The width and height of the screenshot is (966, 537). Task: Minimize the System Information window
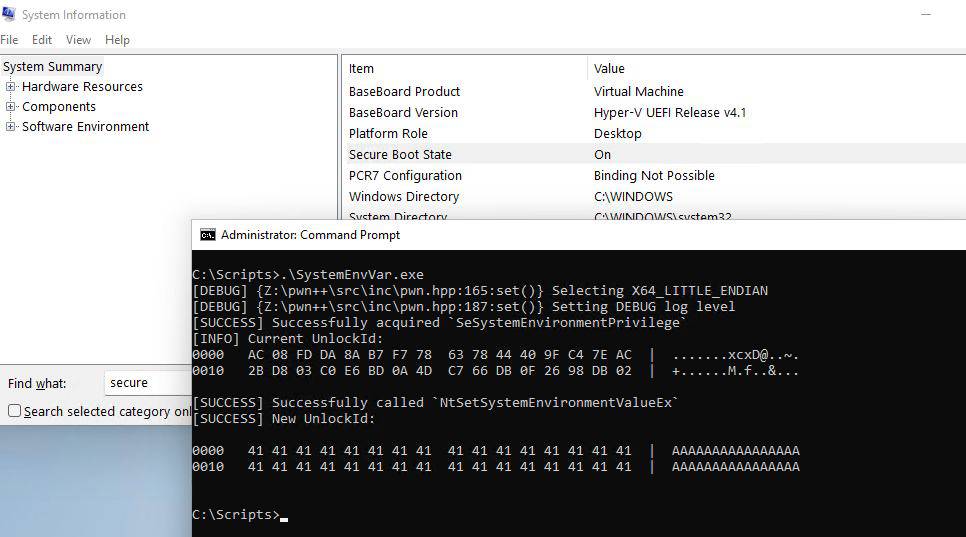[x=928, y=14]
